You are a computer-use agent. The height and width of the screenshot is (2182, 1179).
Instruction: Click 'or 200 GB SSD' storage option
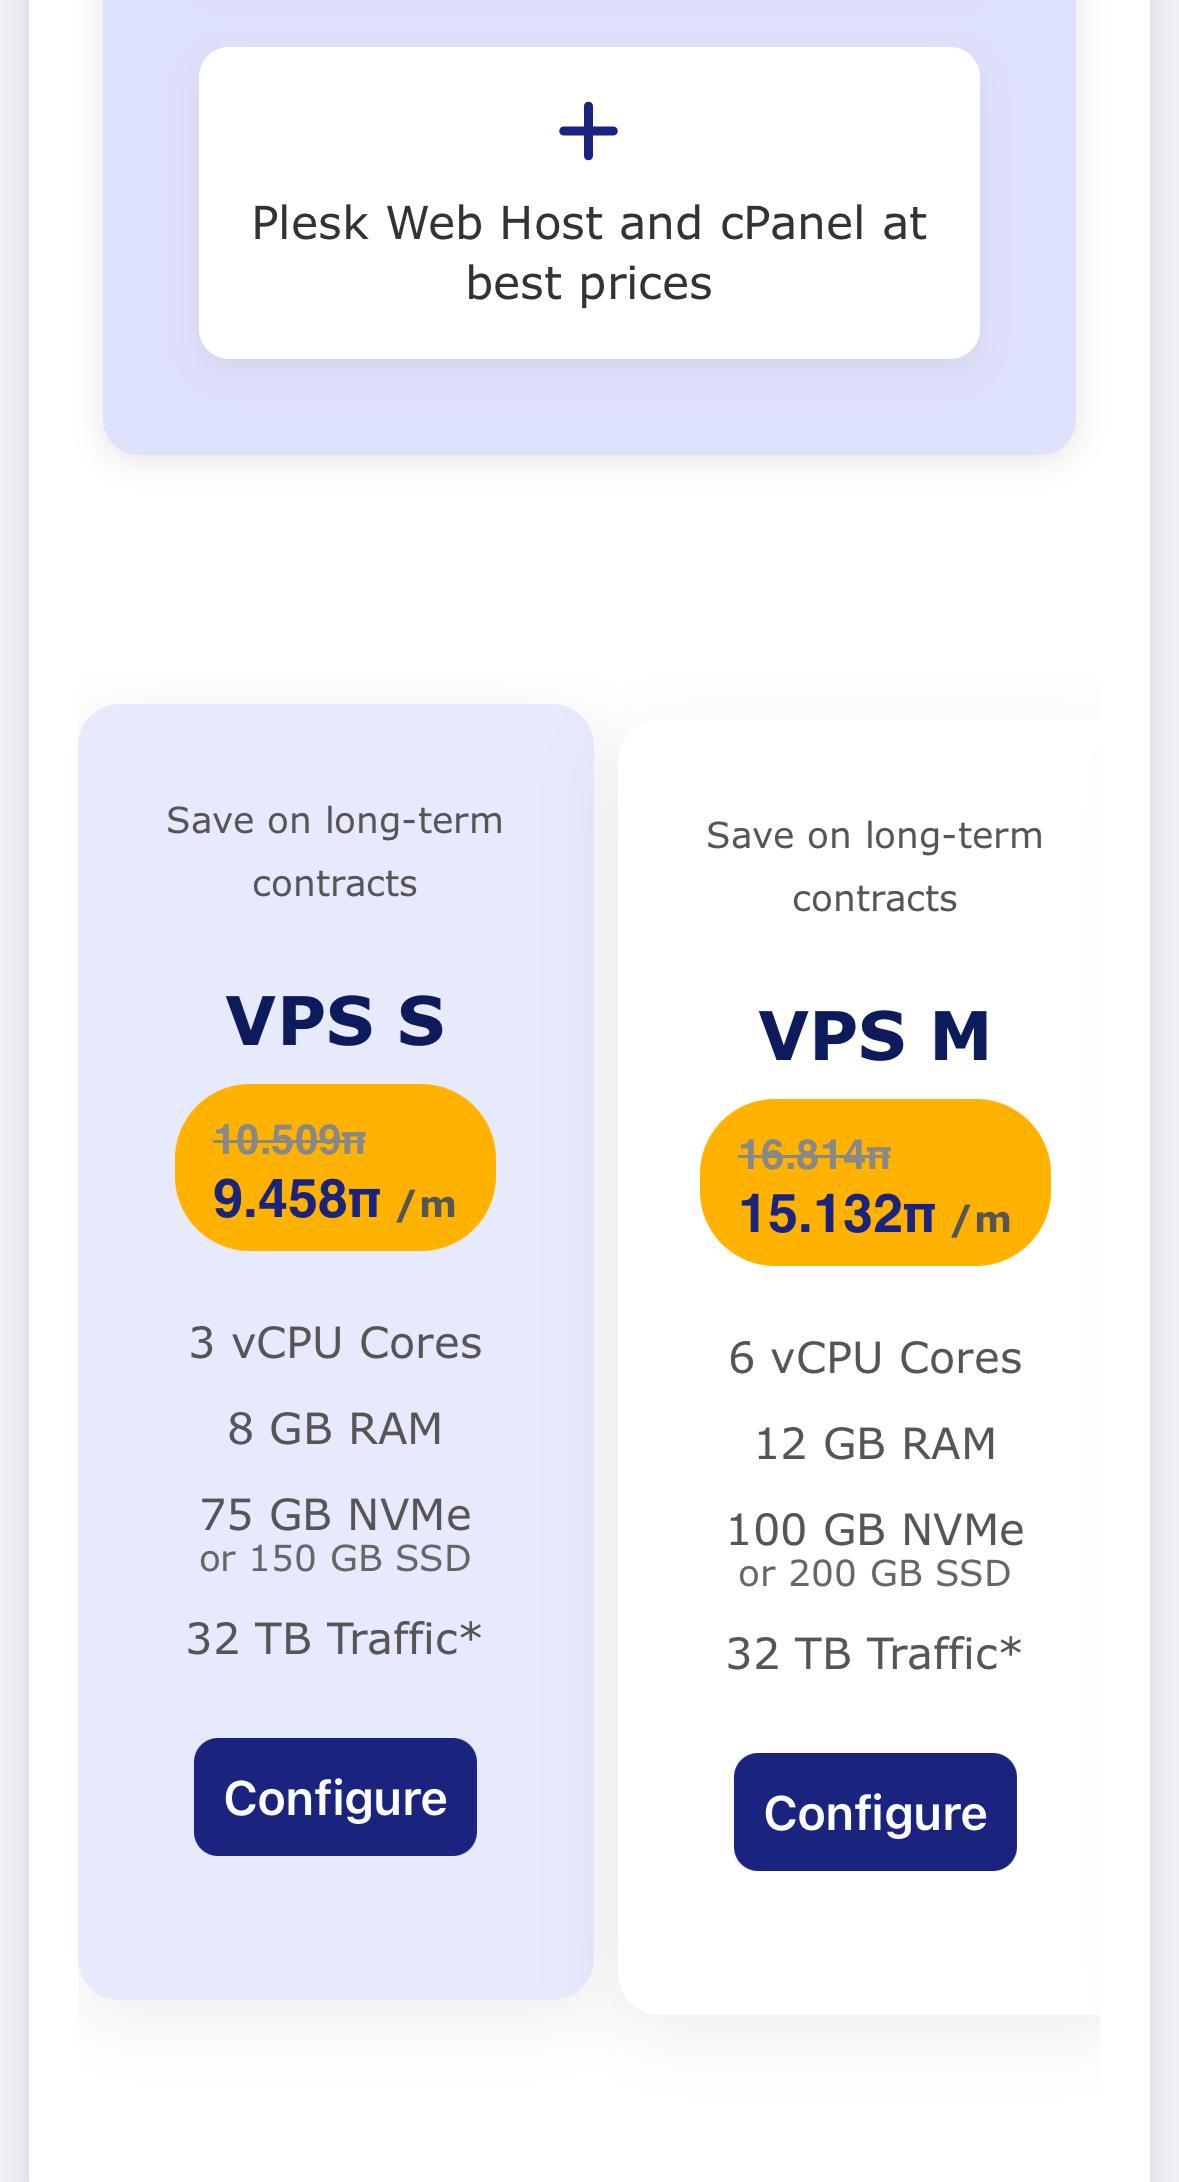tap(875, 1574)
